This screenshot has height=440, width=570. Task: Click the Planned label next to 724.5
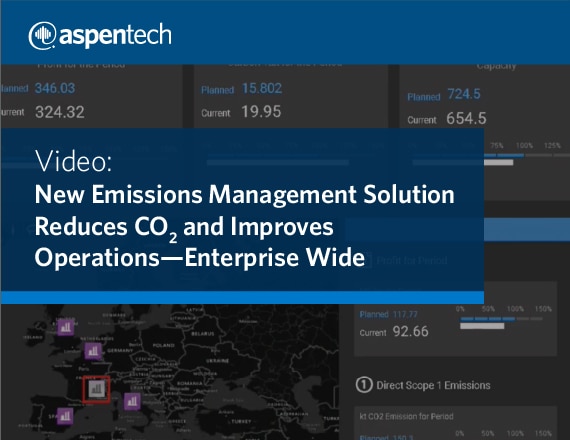424,97
